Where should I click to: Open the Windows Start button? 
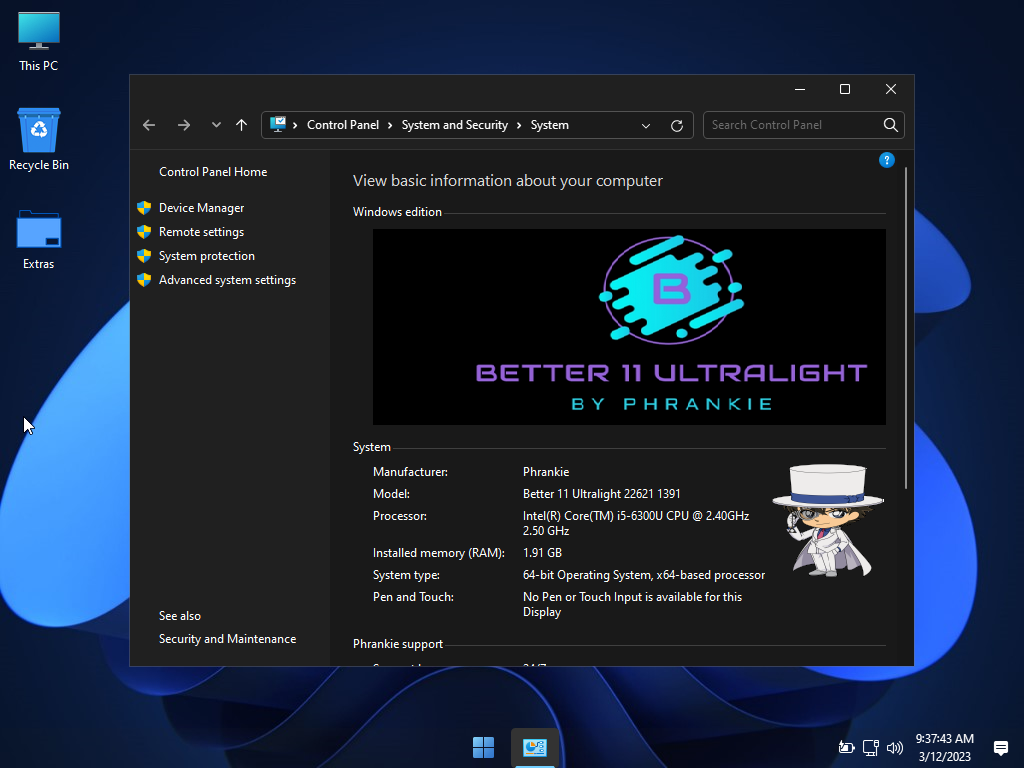[483, 747]
